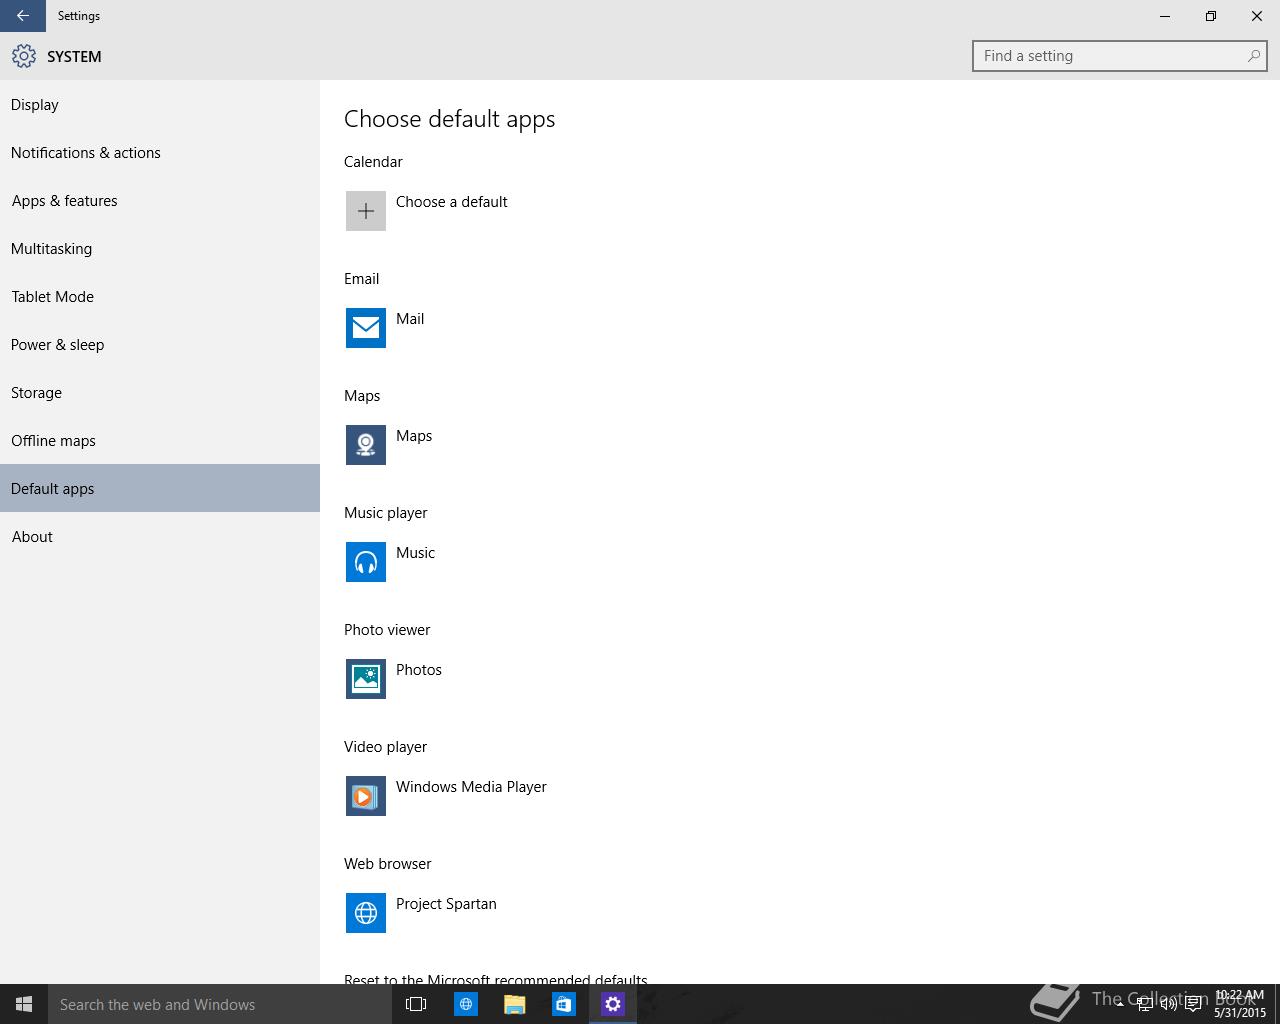Change the Photos viewer default

coord(419,670)
